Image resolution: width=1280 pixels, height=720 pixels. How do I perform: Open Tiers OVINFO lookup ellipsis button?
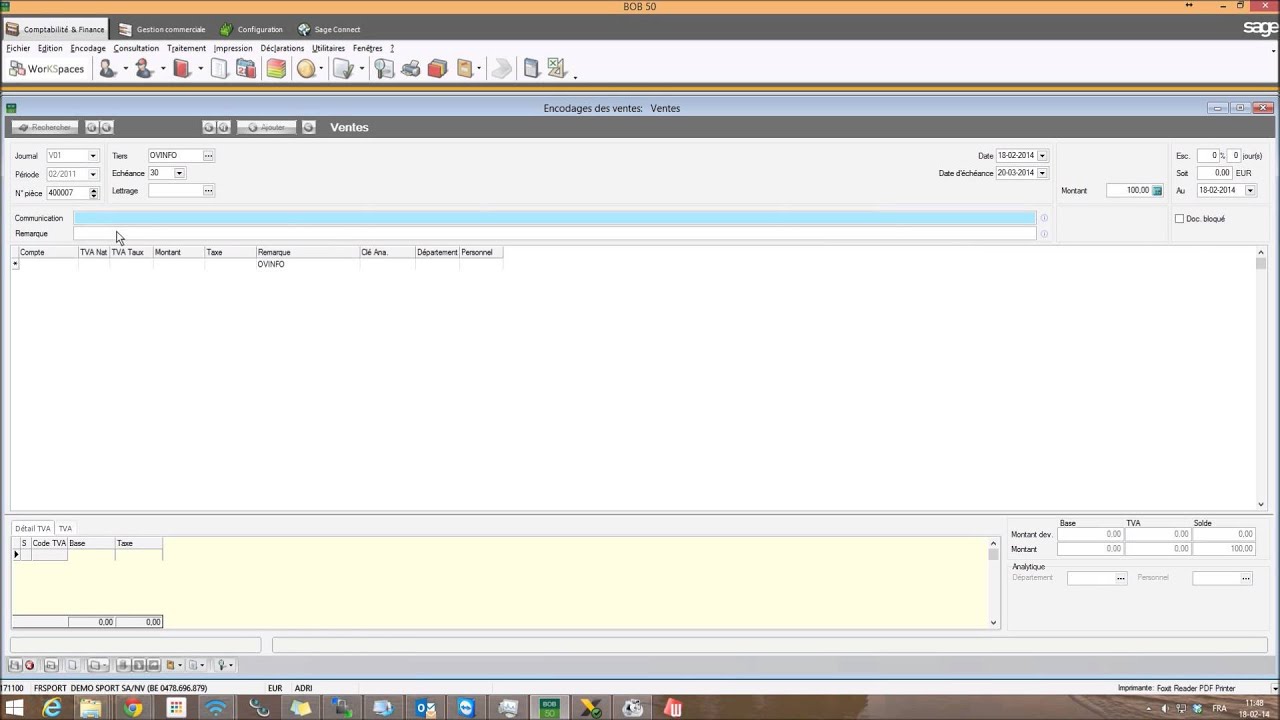(208, 156)
